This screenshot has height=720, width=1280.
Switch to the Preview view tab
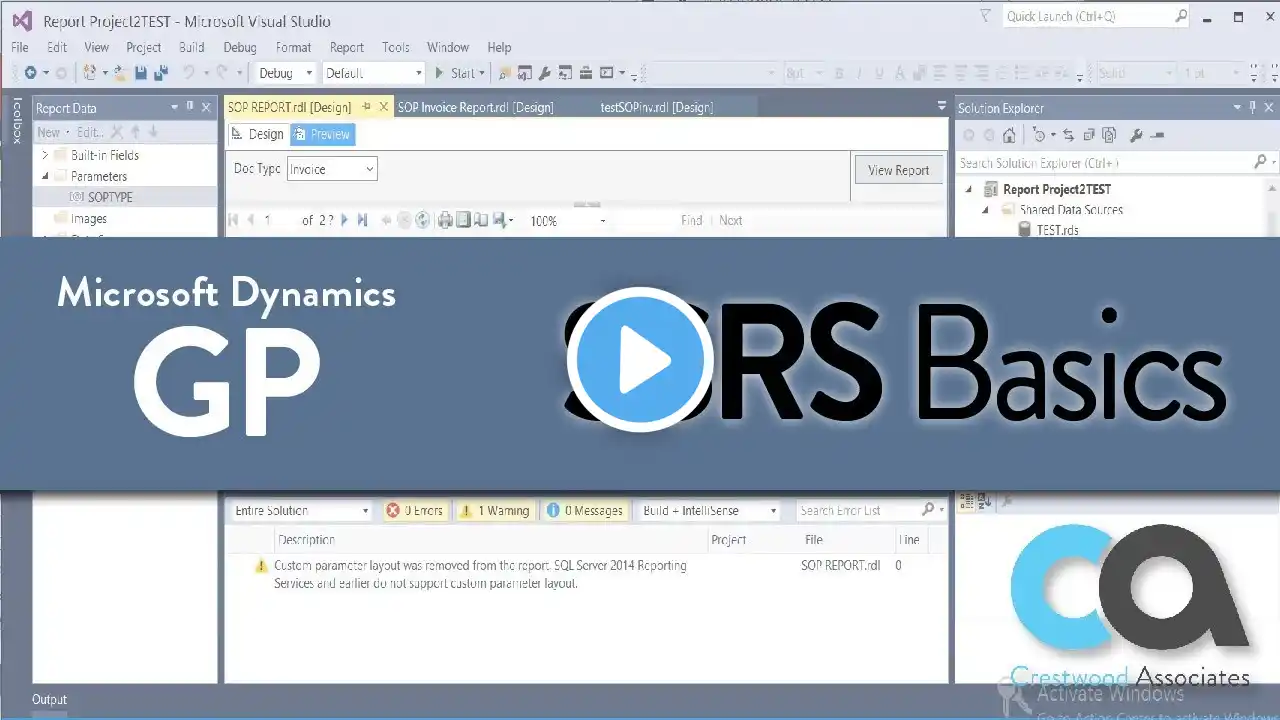pos(322,134)
